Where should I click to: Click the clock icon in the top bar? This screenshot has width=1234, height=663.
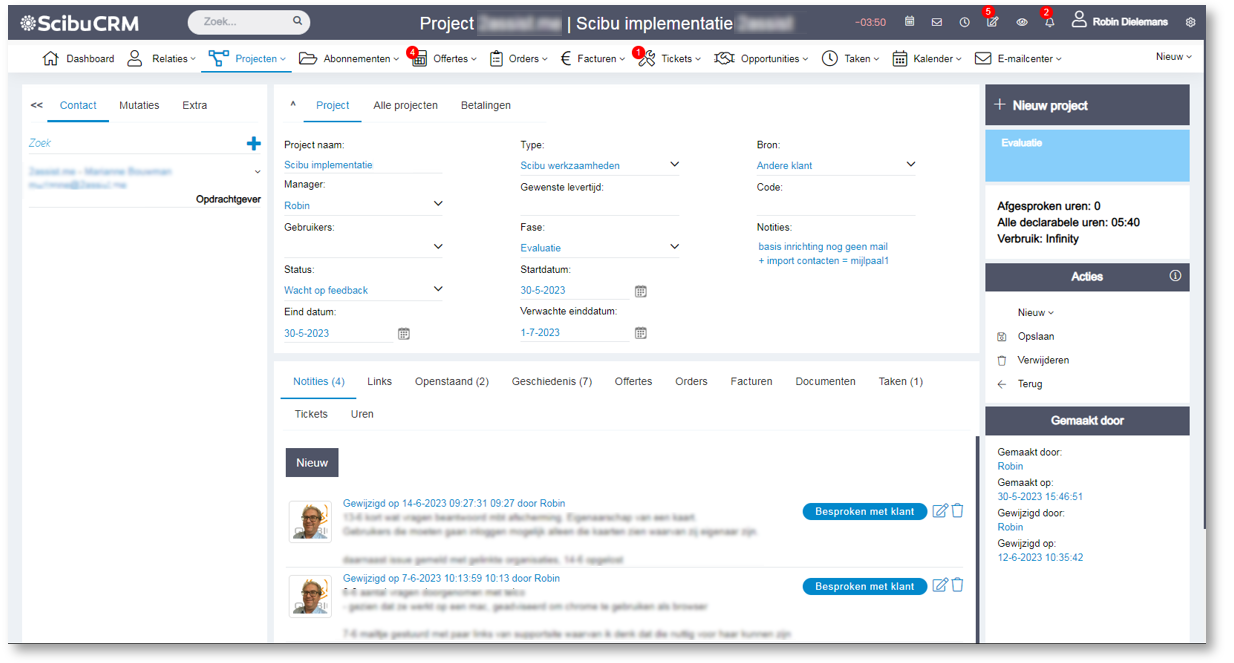coord(964,22)
